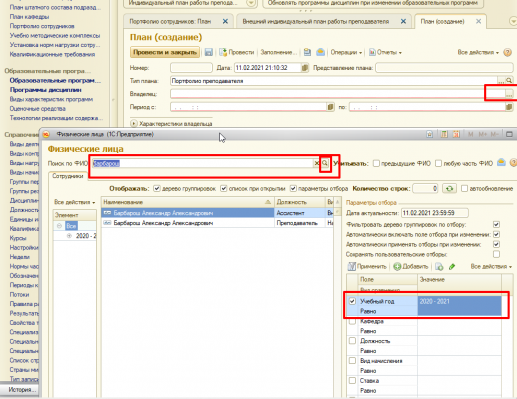Click the calculator icon in the Физические лица title bar
Screen dimensions: 517x399
point(444,134)
